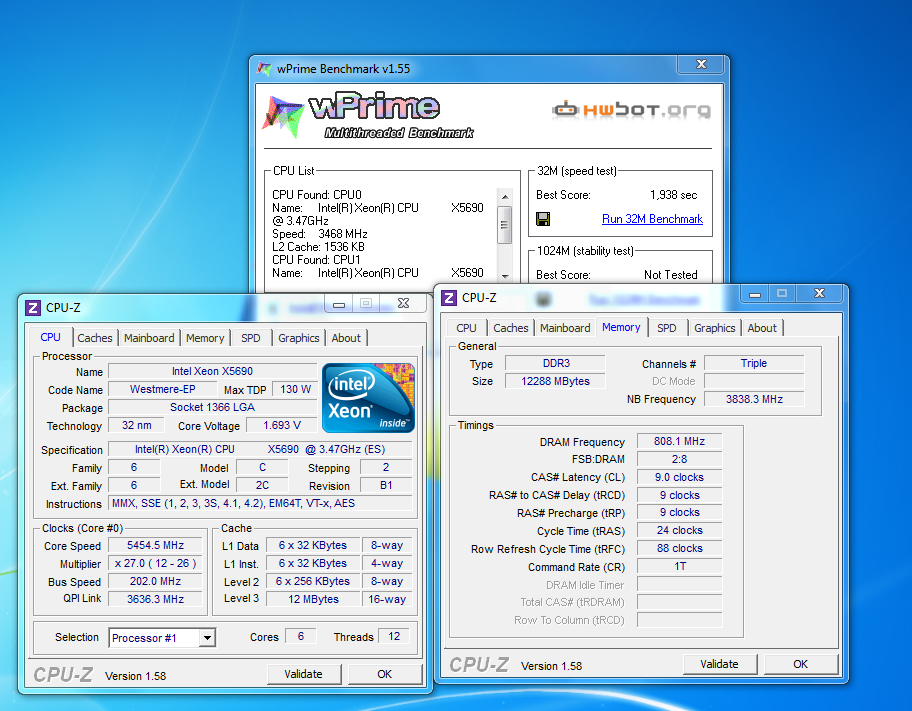Click the Core Voltage value 1.693 V
The width and height of the screenshot is (912, 711).
282,425
